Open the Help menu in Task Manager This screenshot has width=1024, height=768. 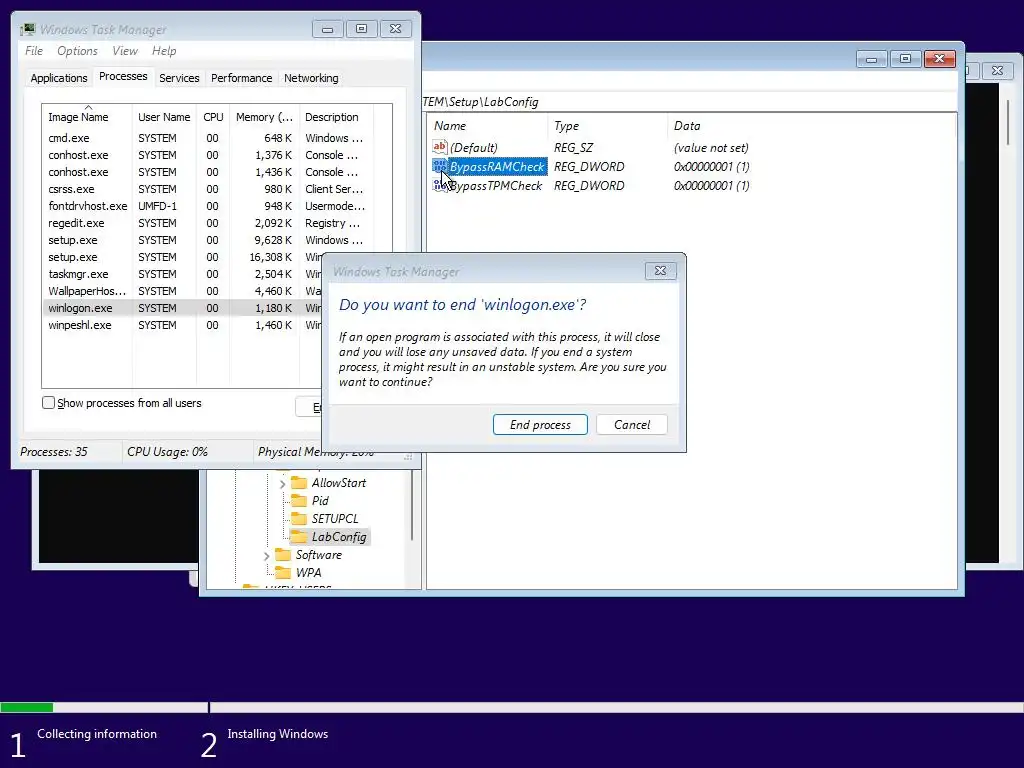164,51
